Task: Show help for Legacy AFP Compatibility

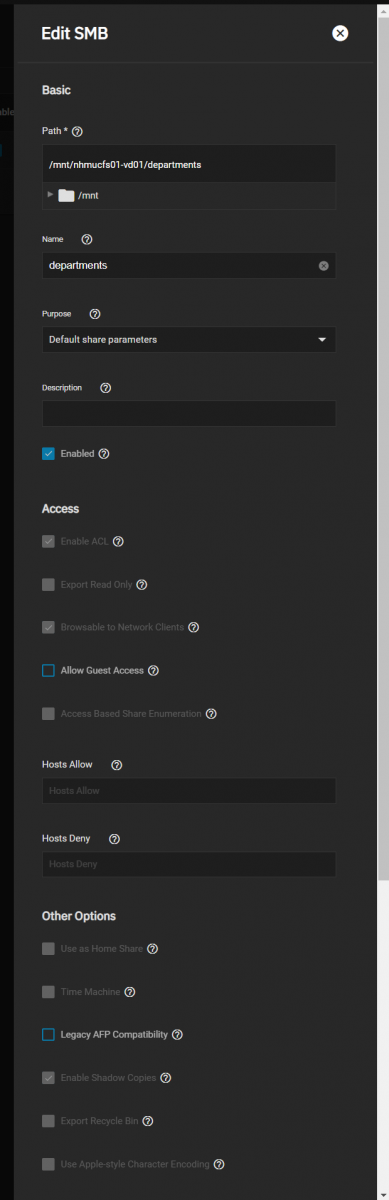Action: click(x=177, y=1034)
